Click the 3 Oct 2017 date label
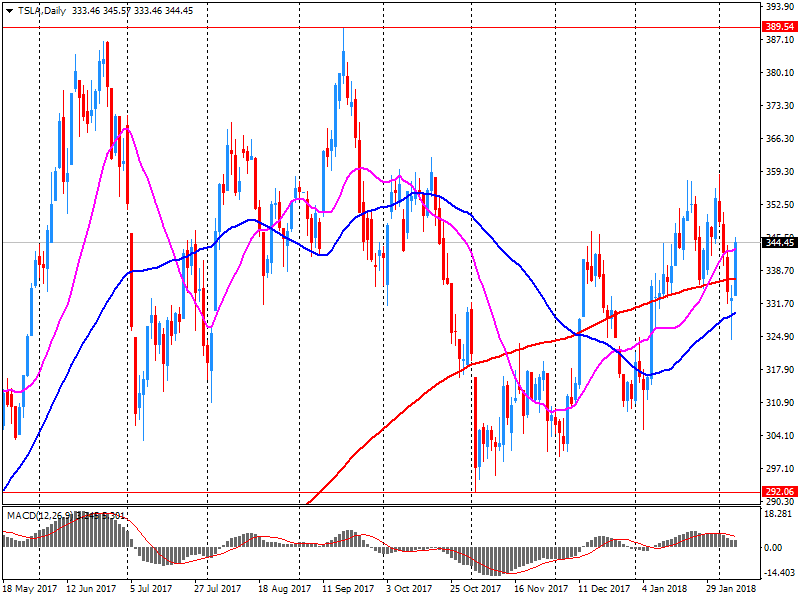The height and width of the screenshot is (600, 800). (x=409, y=589)
